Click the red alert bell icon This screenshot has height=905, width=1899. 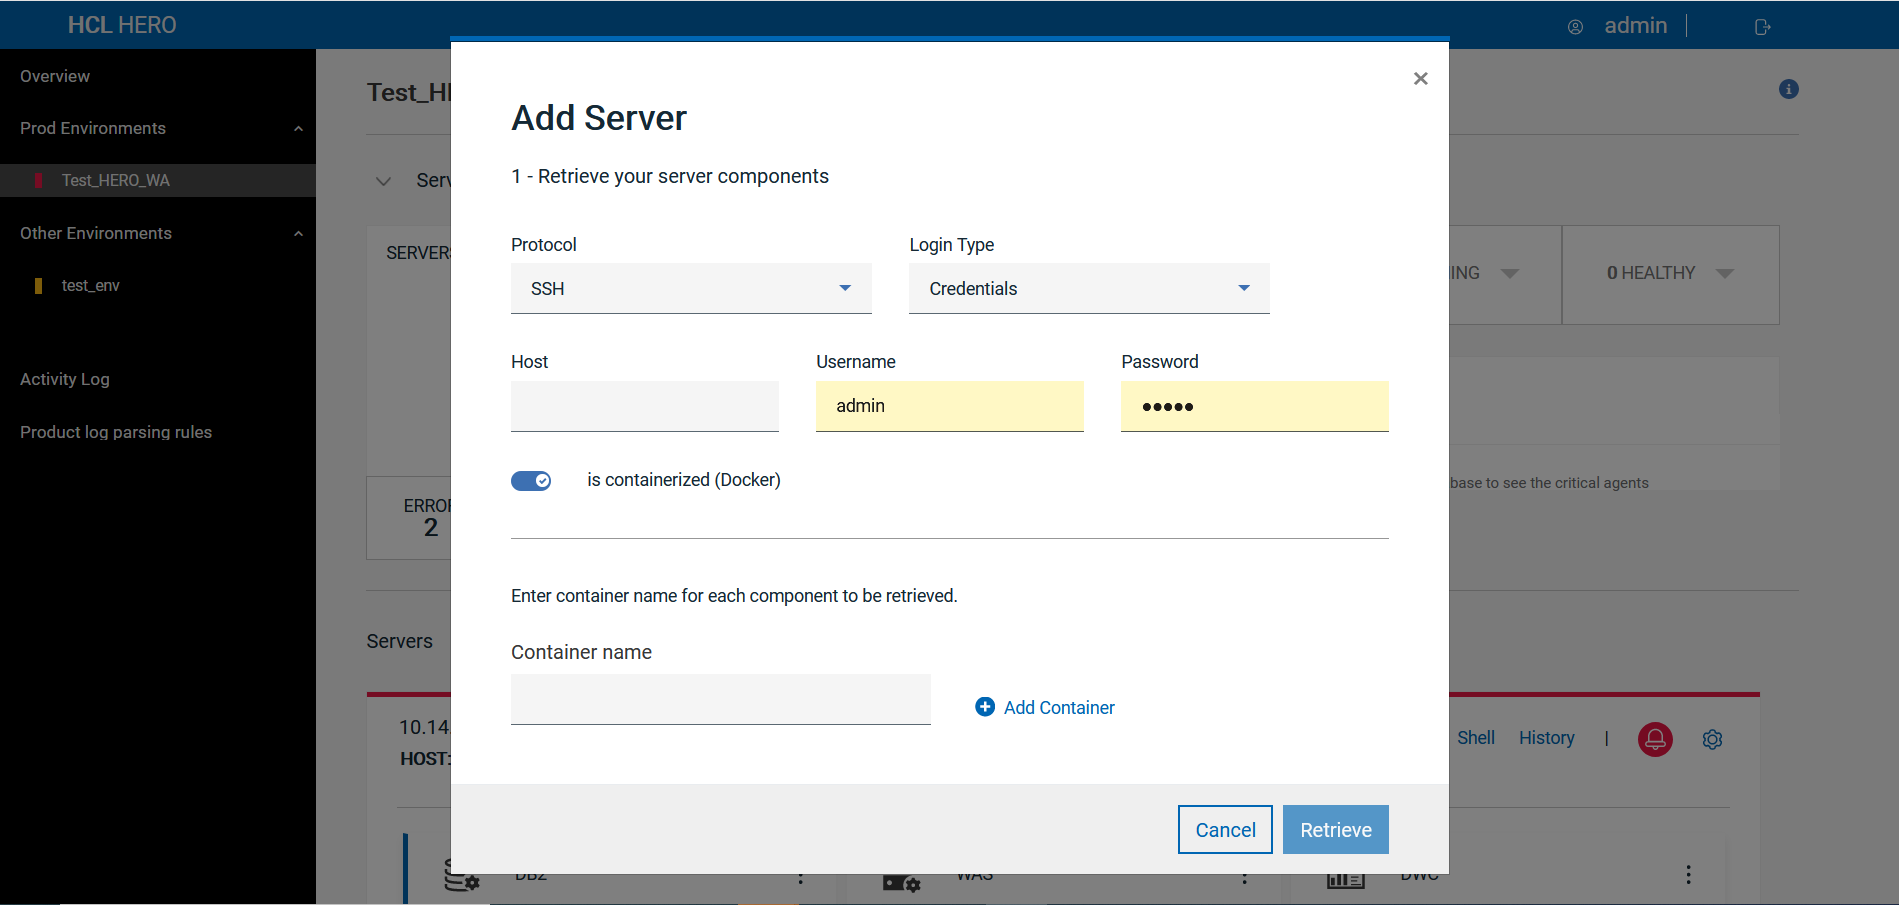click(1655, 739)
